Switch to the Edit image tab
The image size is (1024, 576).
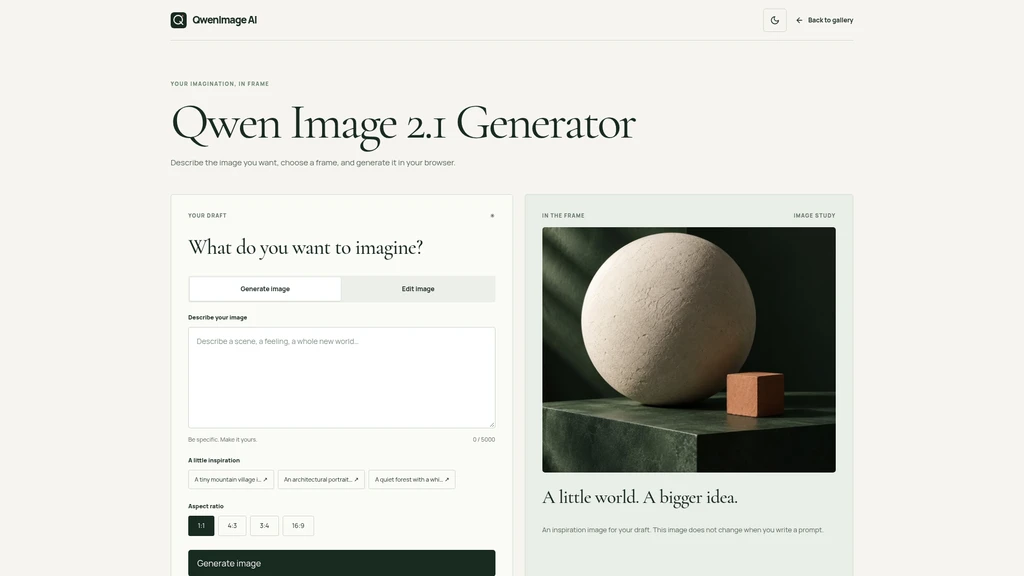[x=418, y=289]
